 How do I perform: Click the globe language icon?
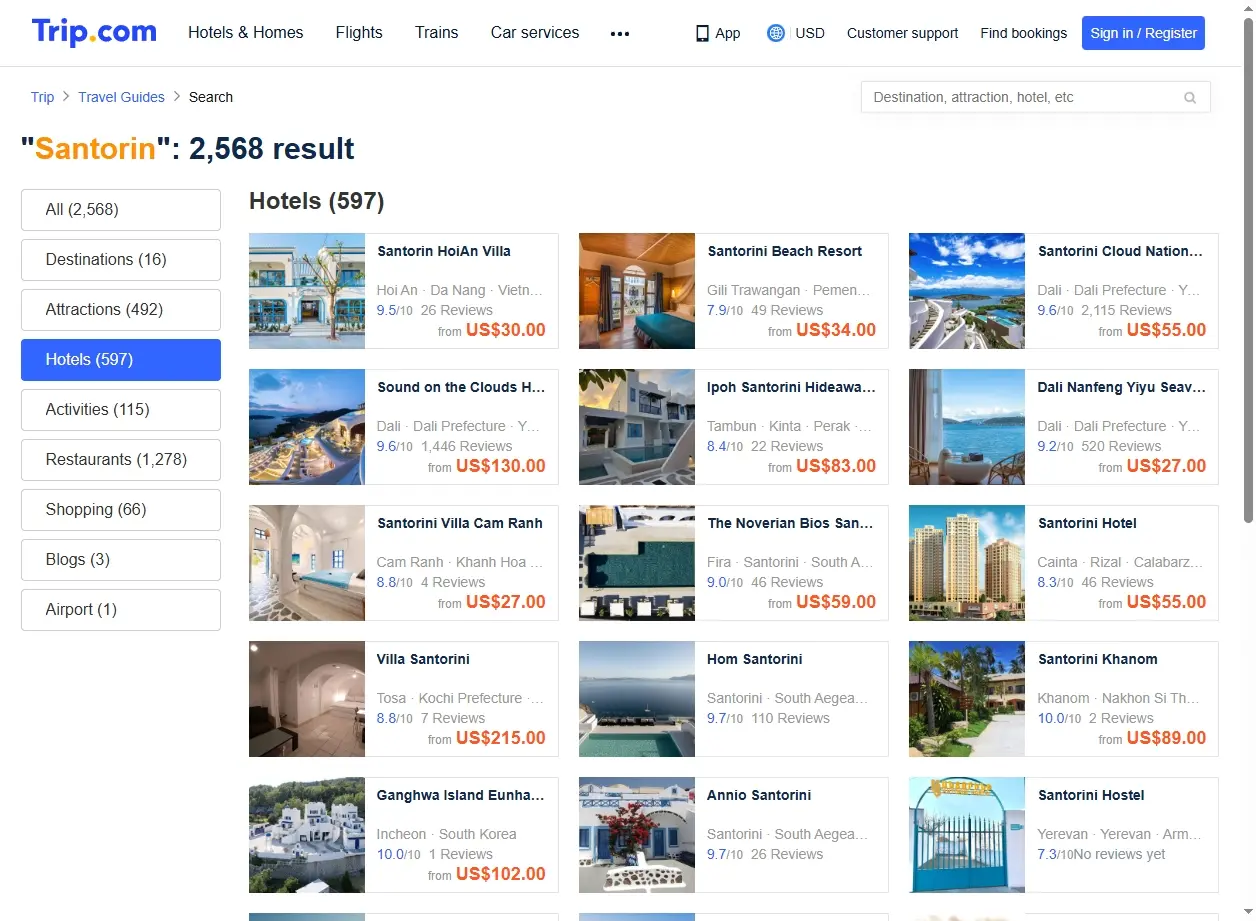[776, 33]
